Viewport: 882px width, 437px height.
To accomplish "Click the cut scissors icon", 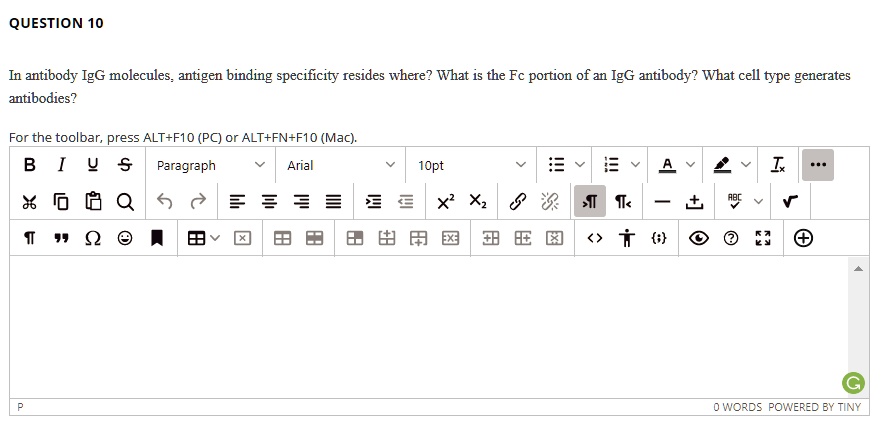I will pyautogui.click(x=30, y=201).
